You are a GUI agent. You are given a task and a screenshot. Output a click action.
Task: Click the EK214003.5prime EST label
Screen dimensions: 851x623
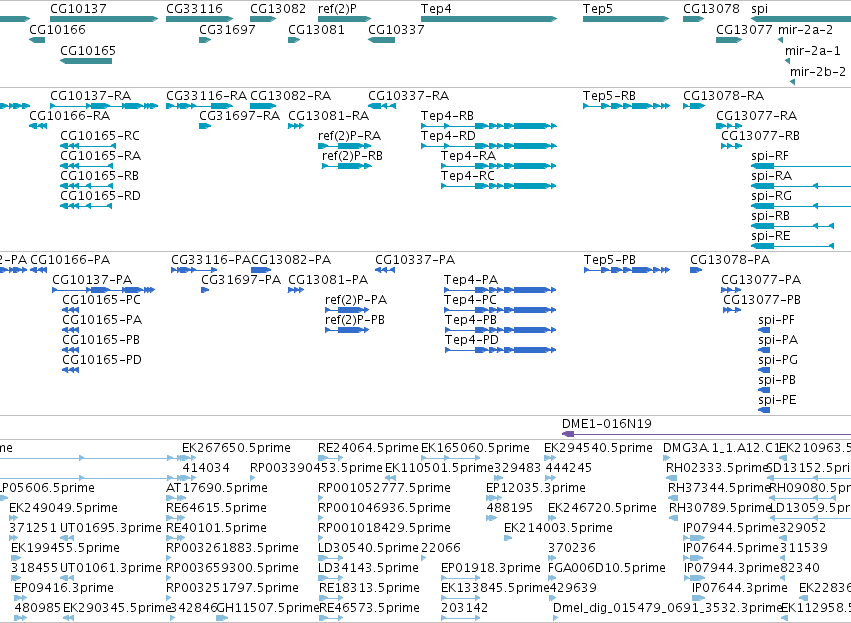click(x=558, y=527)
